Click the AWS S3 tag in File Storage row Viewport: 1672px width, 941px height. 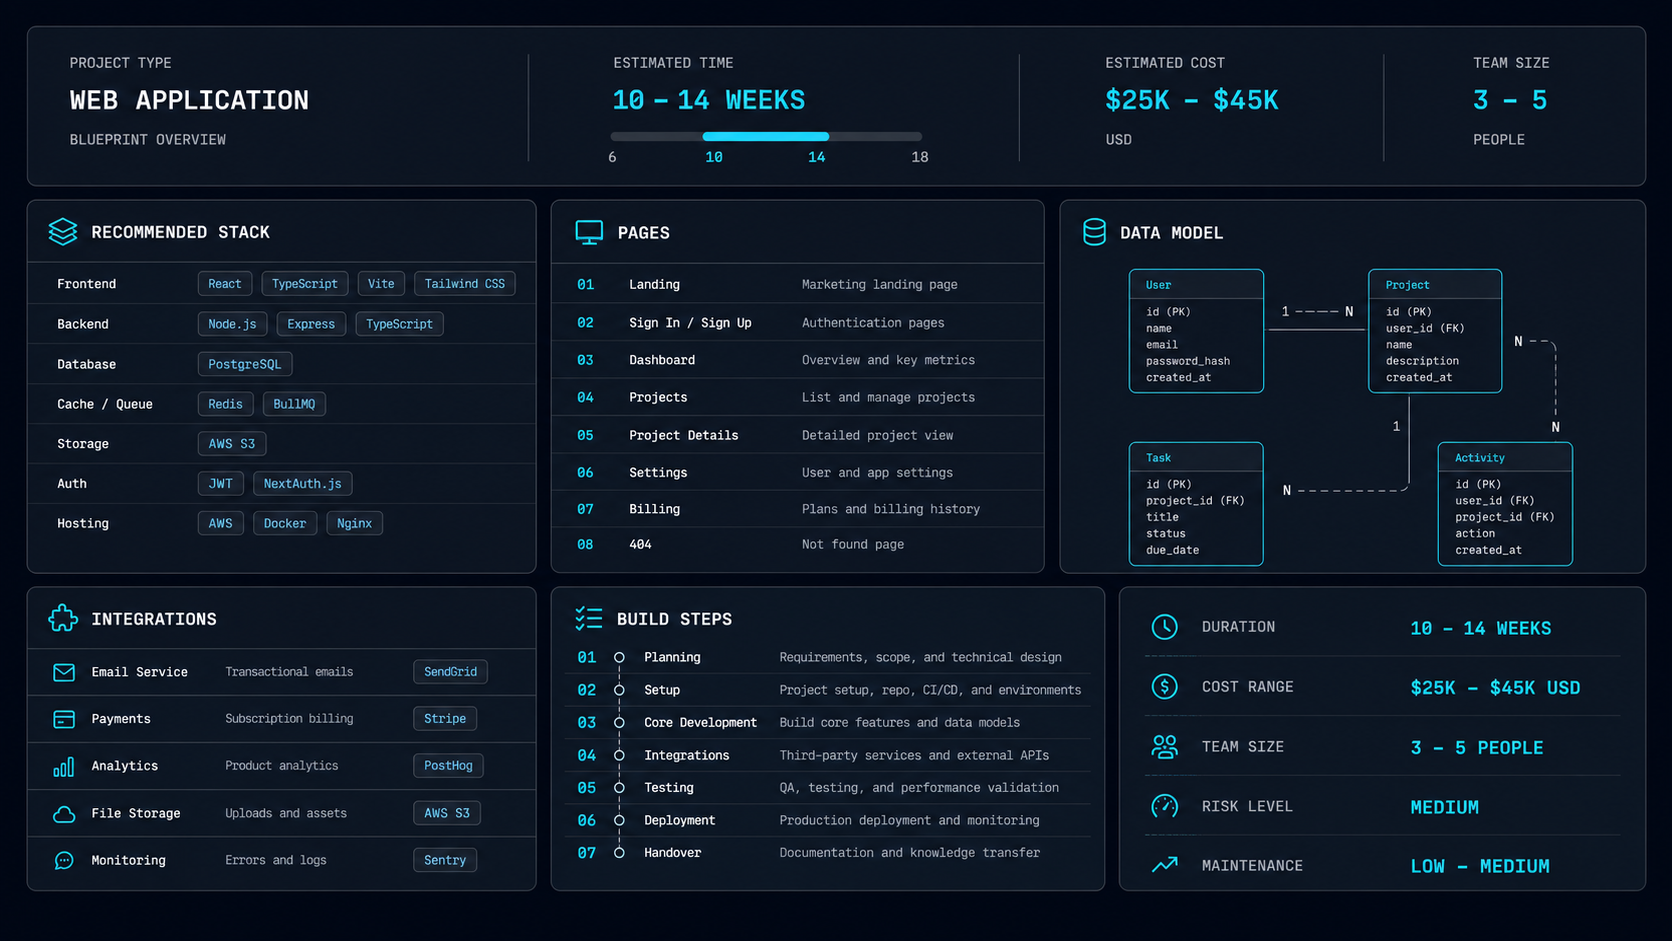447,814
